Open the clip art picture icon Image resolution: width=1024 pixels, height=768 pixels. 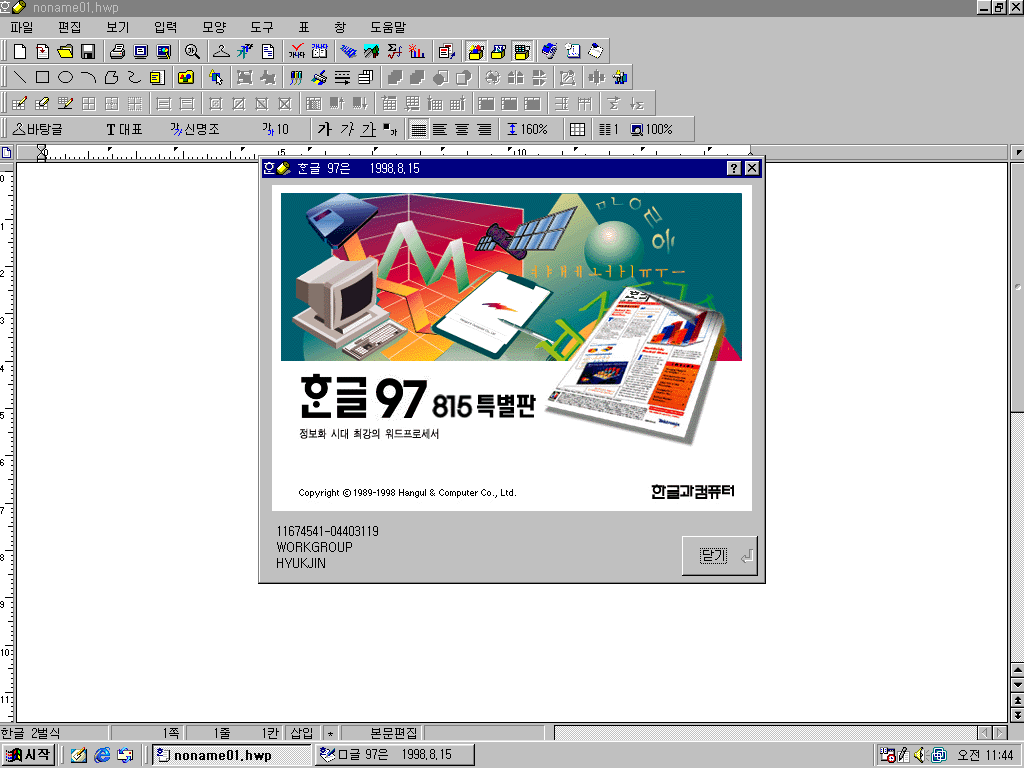186,78
